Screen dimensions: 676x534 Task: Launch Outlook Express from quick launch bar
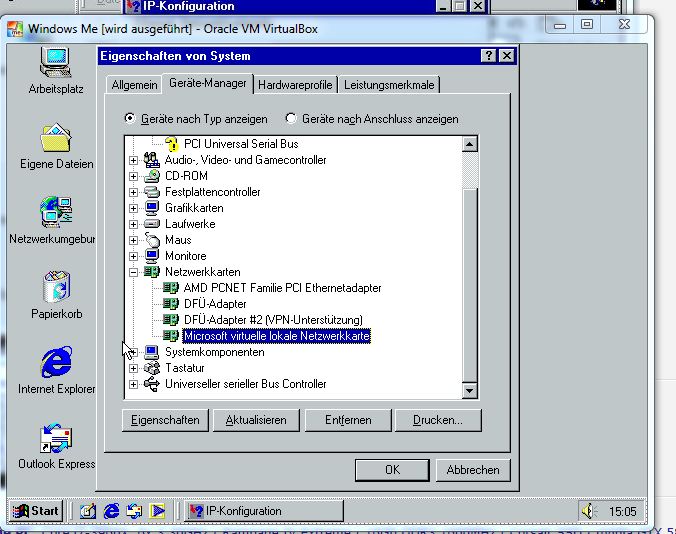pyautogui.click(x=134, y=511)
